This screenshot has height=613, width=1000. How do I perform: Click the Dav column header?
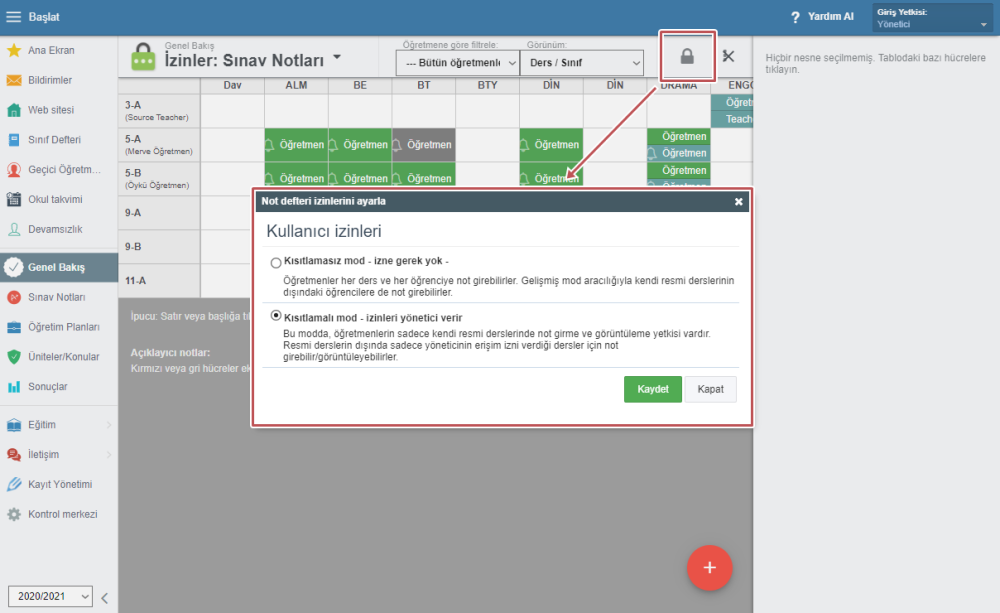[x=232, y=85]
